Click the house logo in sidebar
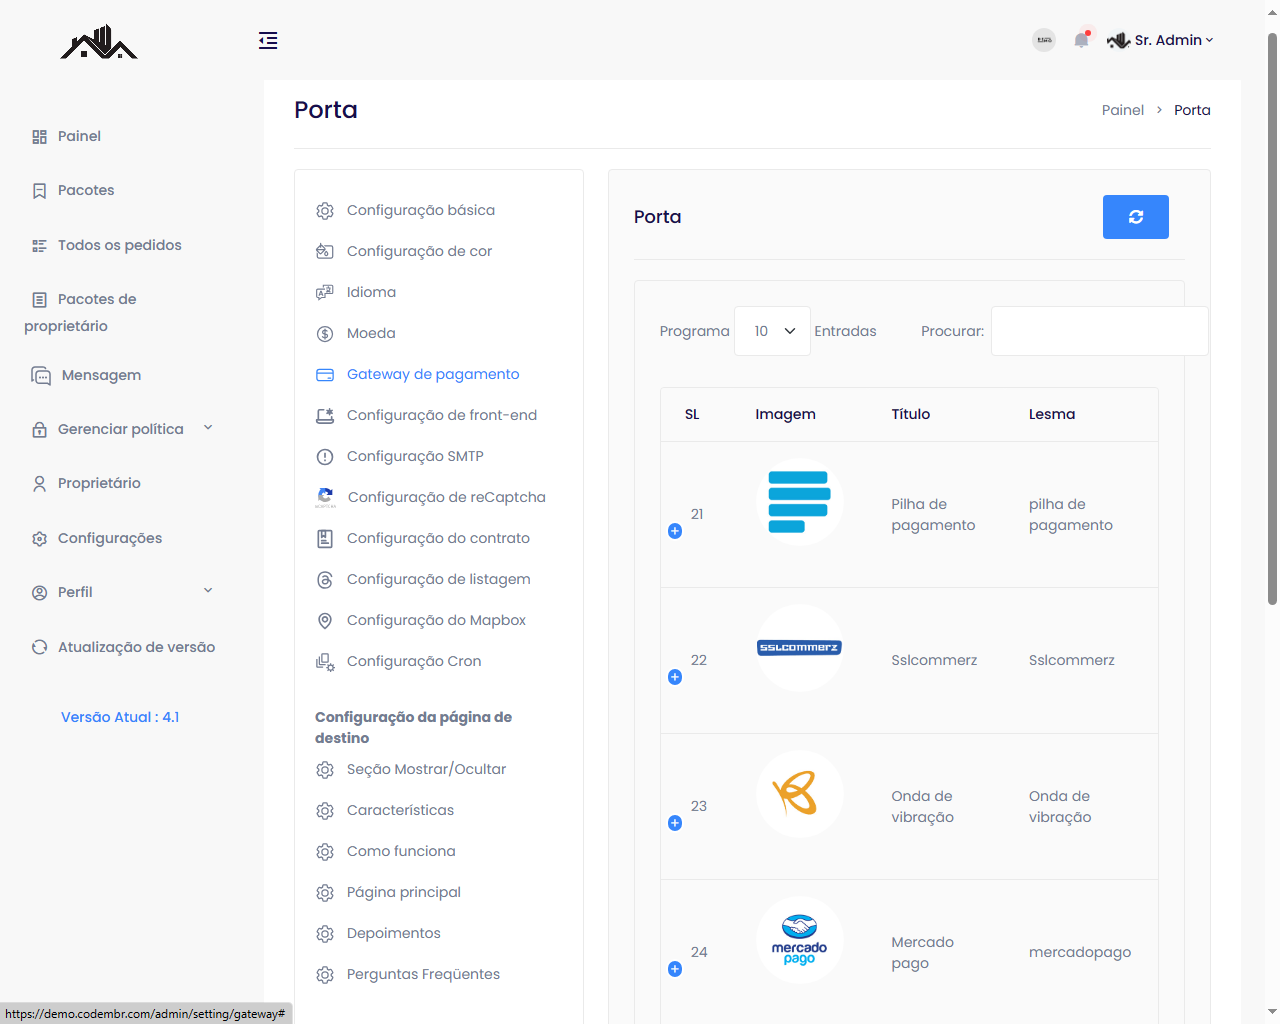The width and height of the screenshot is (1280, 1024). click(99, 43)
